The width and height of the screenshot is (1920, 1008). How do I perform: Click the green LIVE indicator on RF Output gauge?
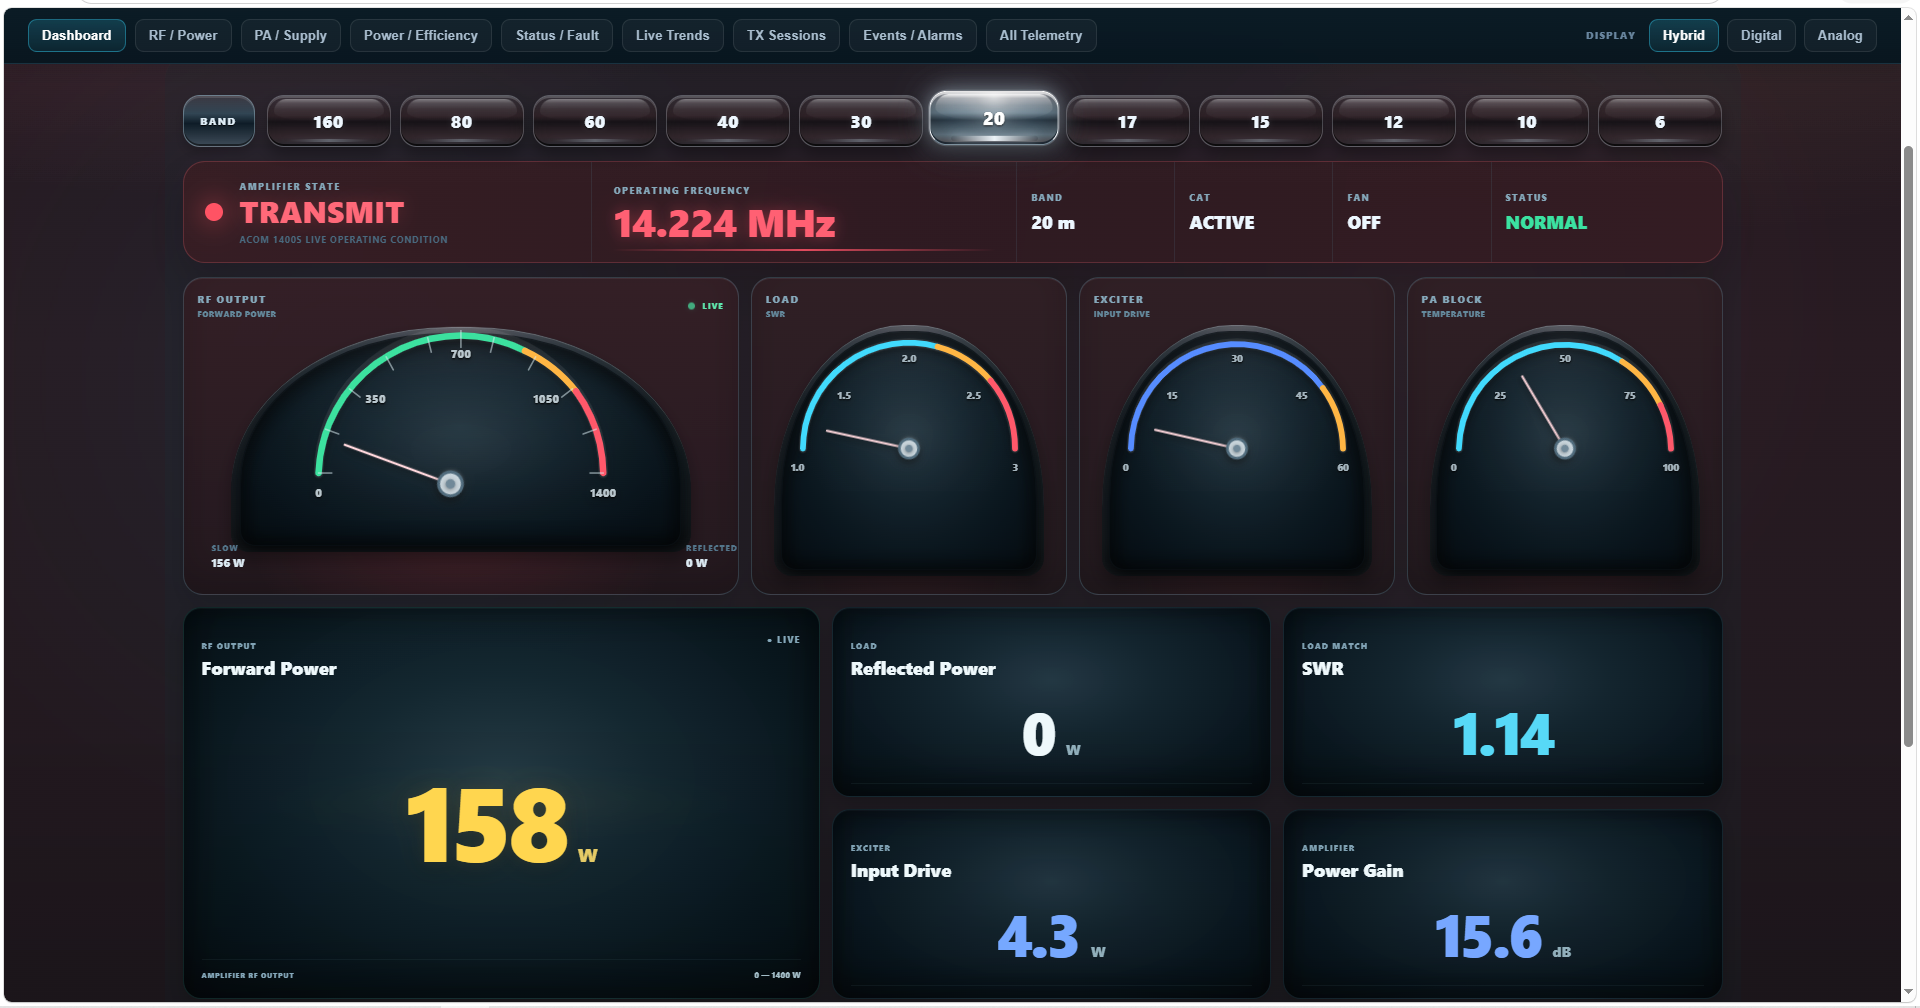point(705,306)
